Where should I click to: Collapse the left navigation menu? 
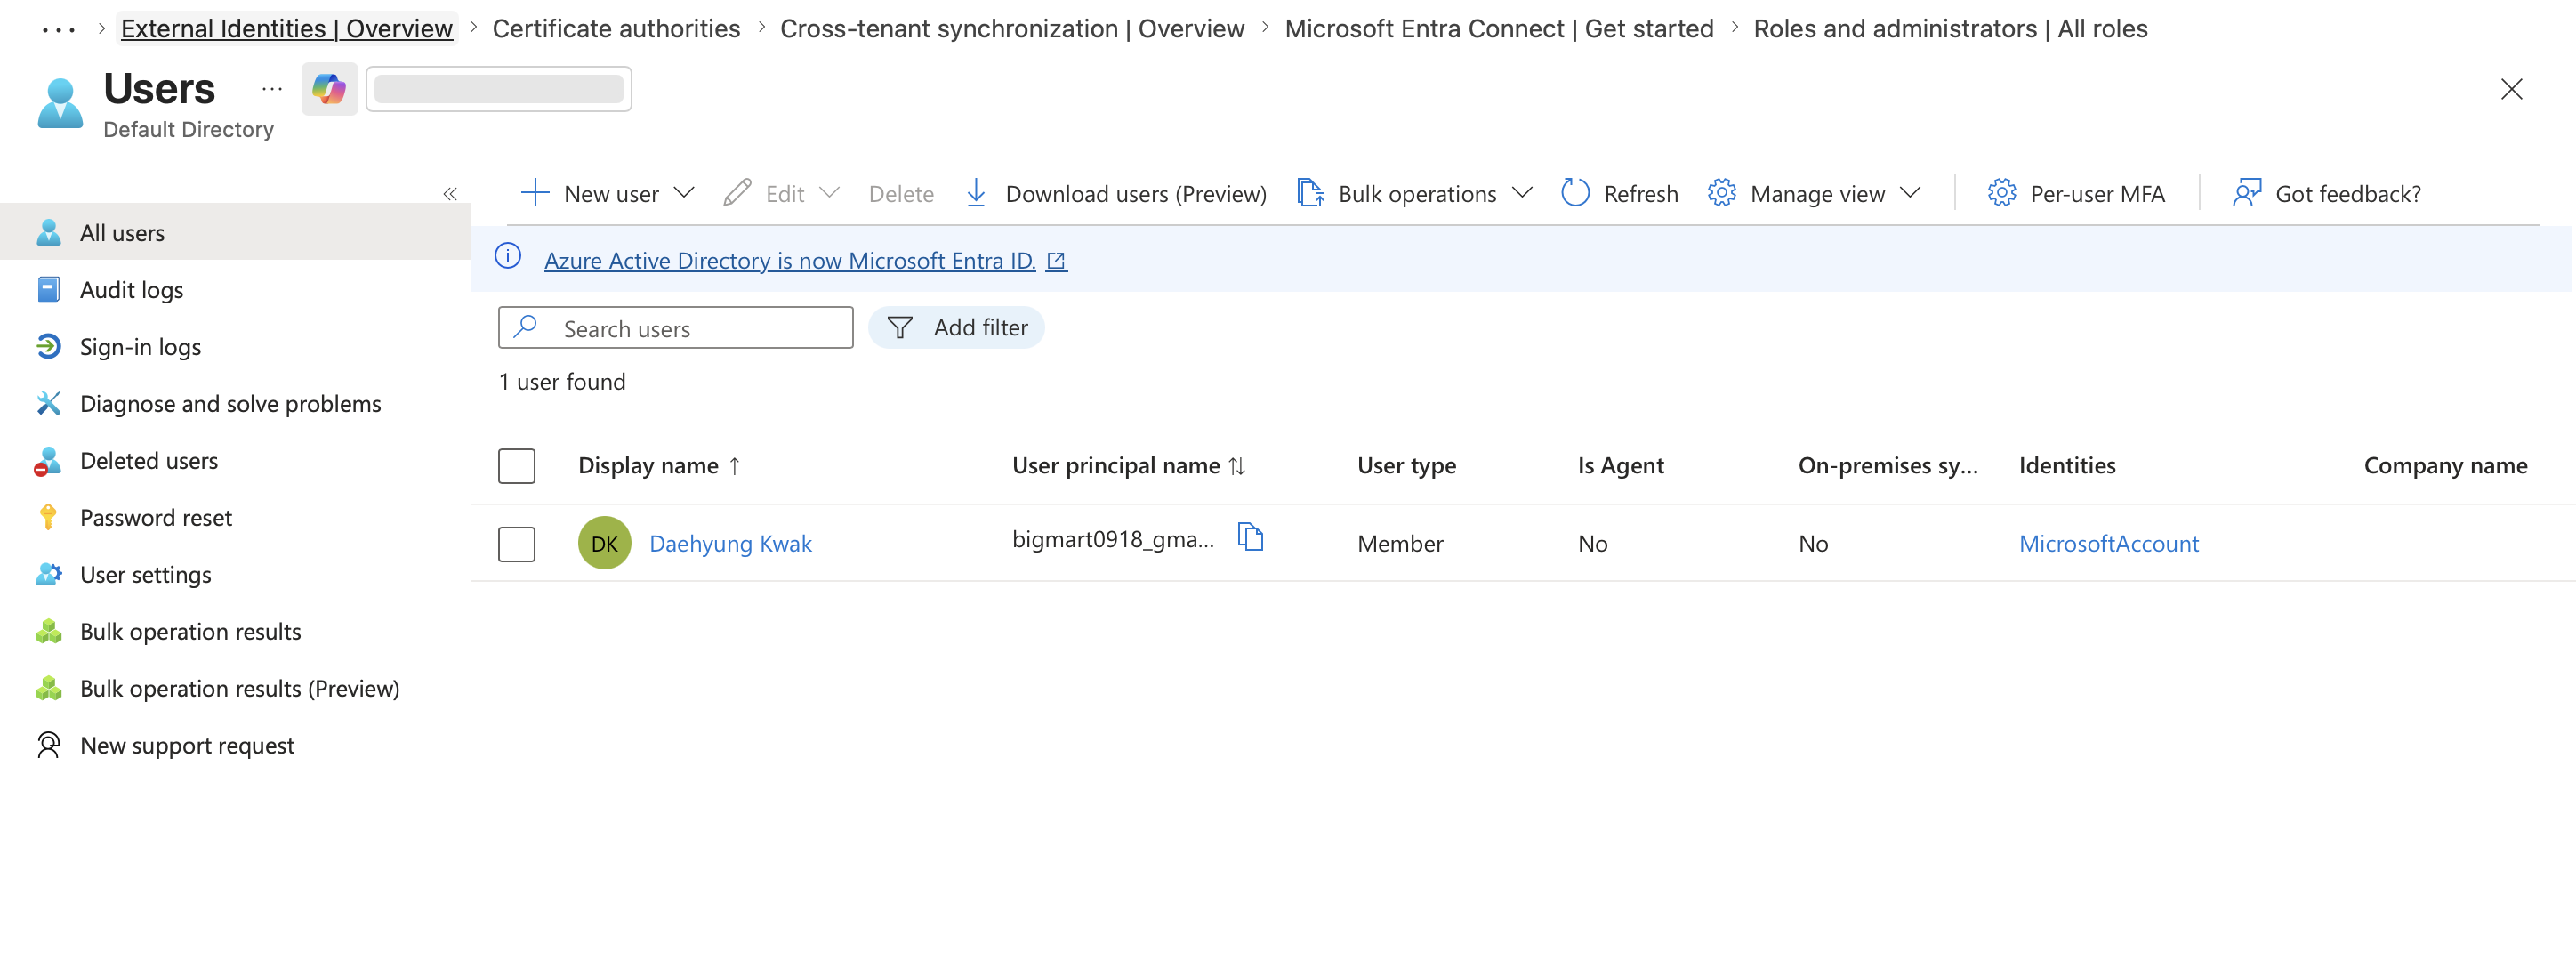[450, 194]
